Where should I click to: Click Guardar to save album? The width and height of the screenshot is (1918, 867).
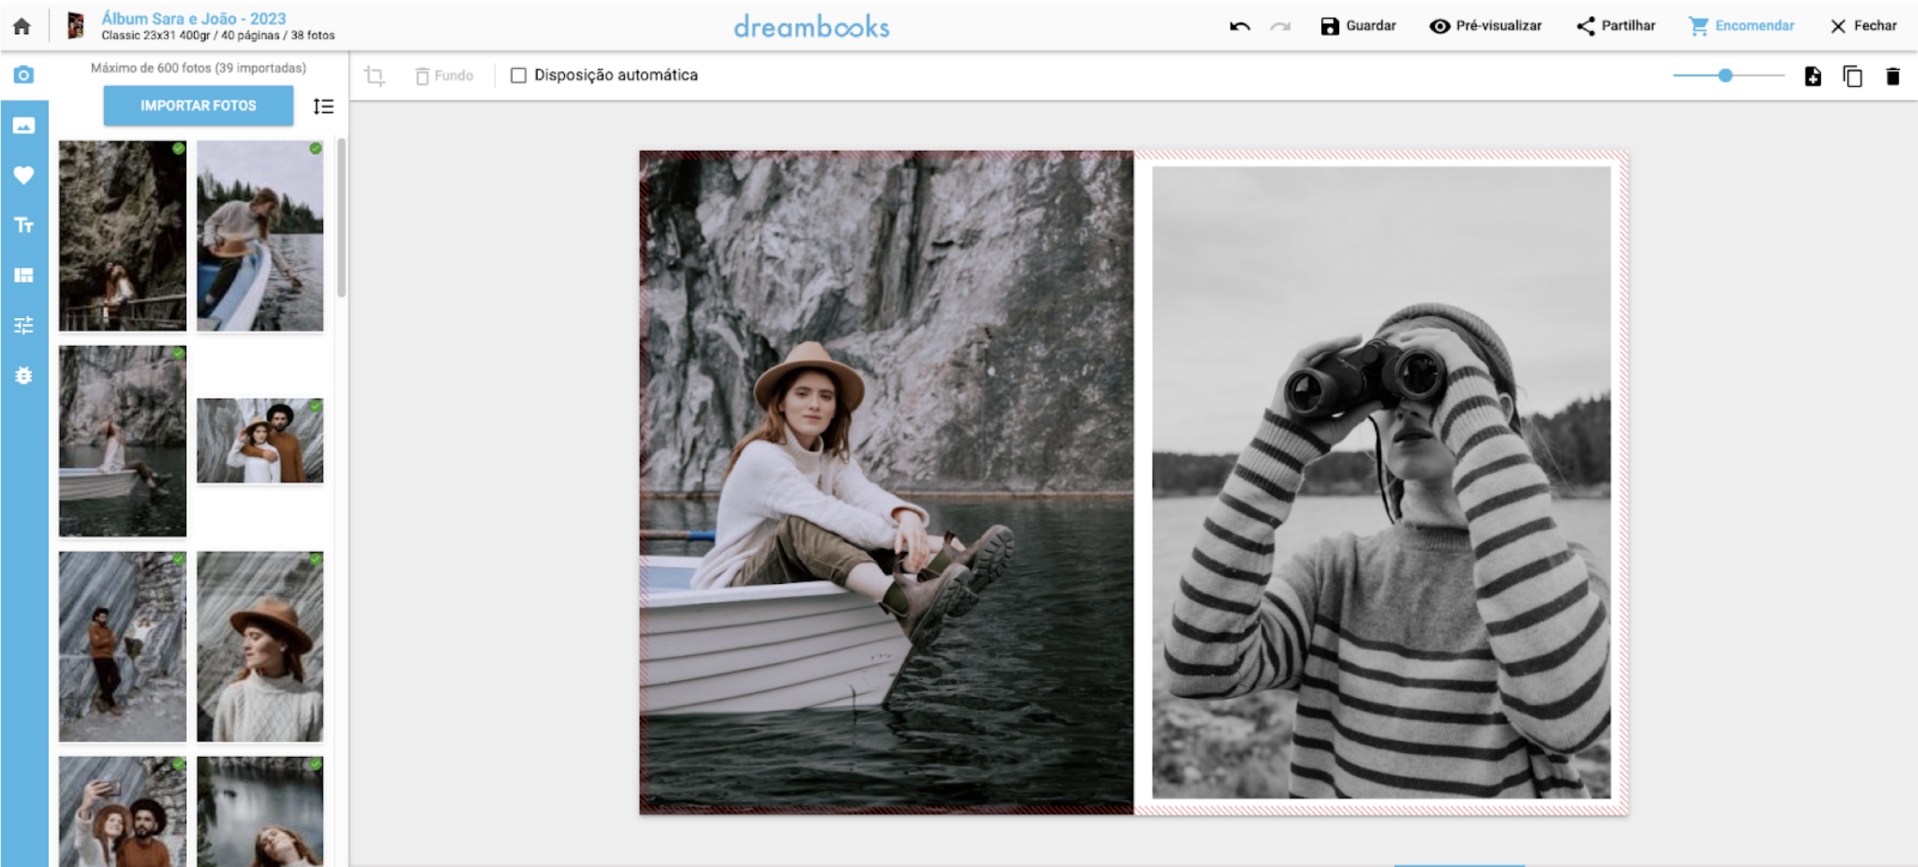1357,26
